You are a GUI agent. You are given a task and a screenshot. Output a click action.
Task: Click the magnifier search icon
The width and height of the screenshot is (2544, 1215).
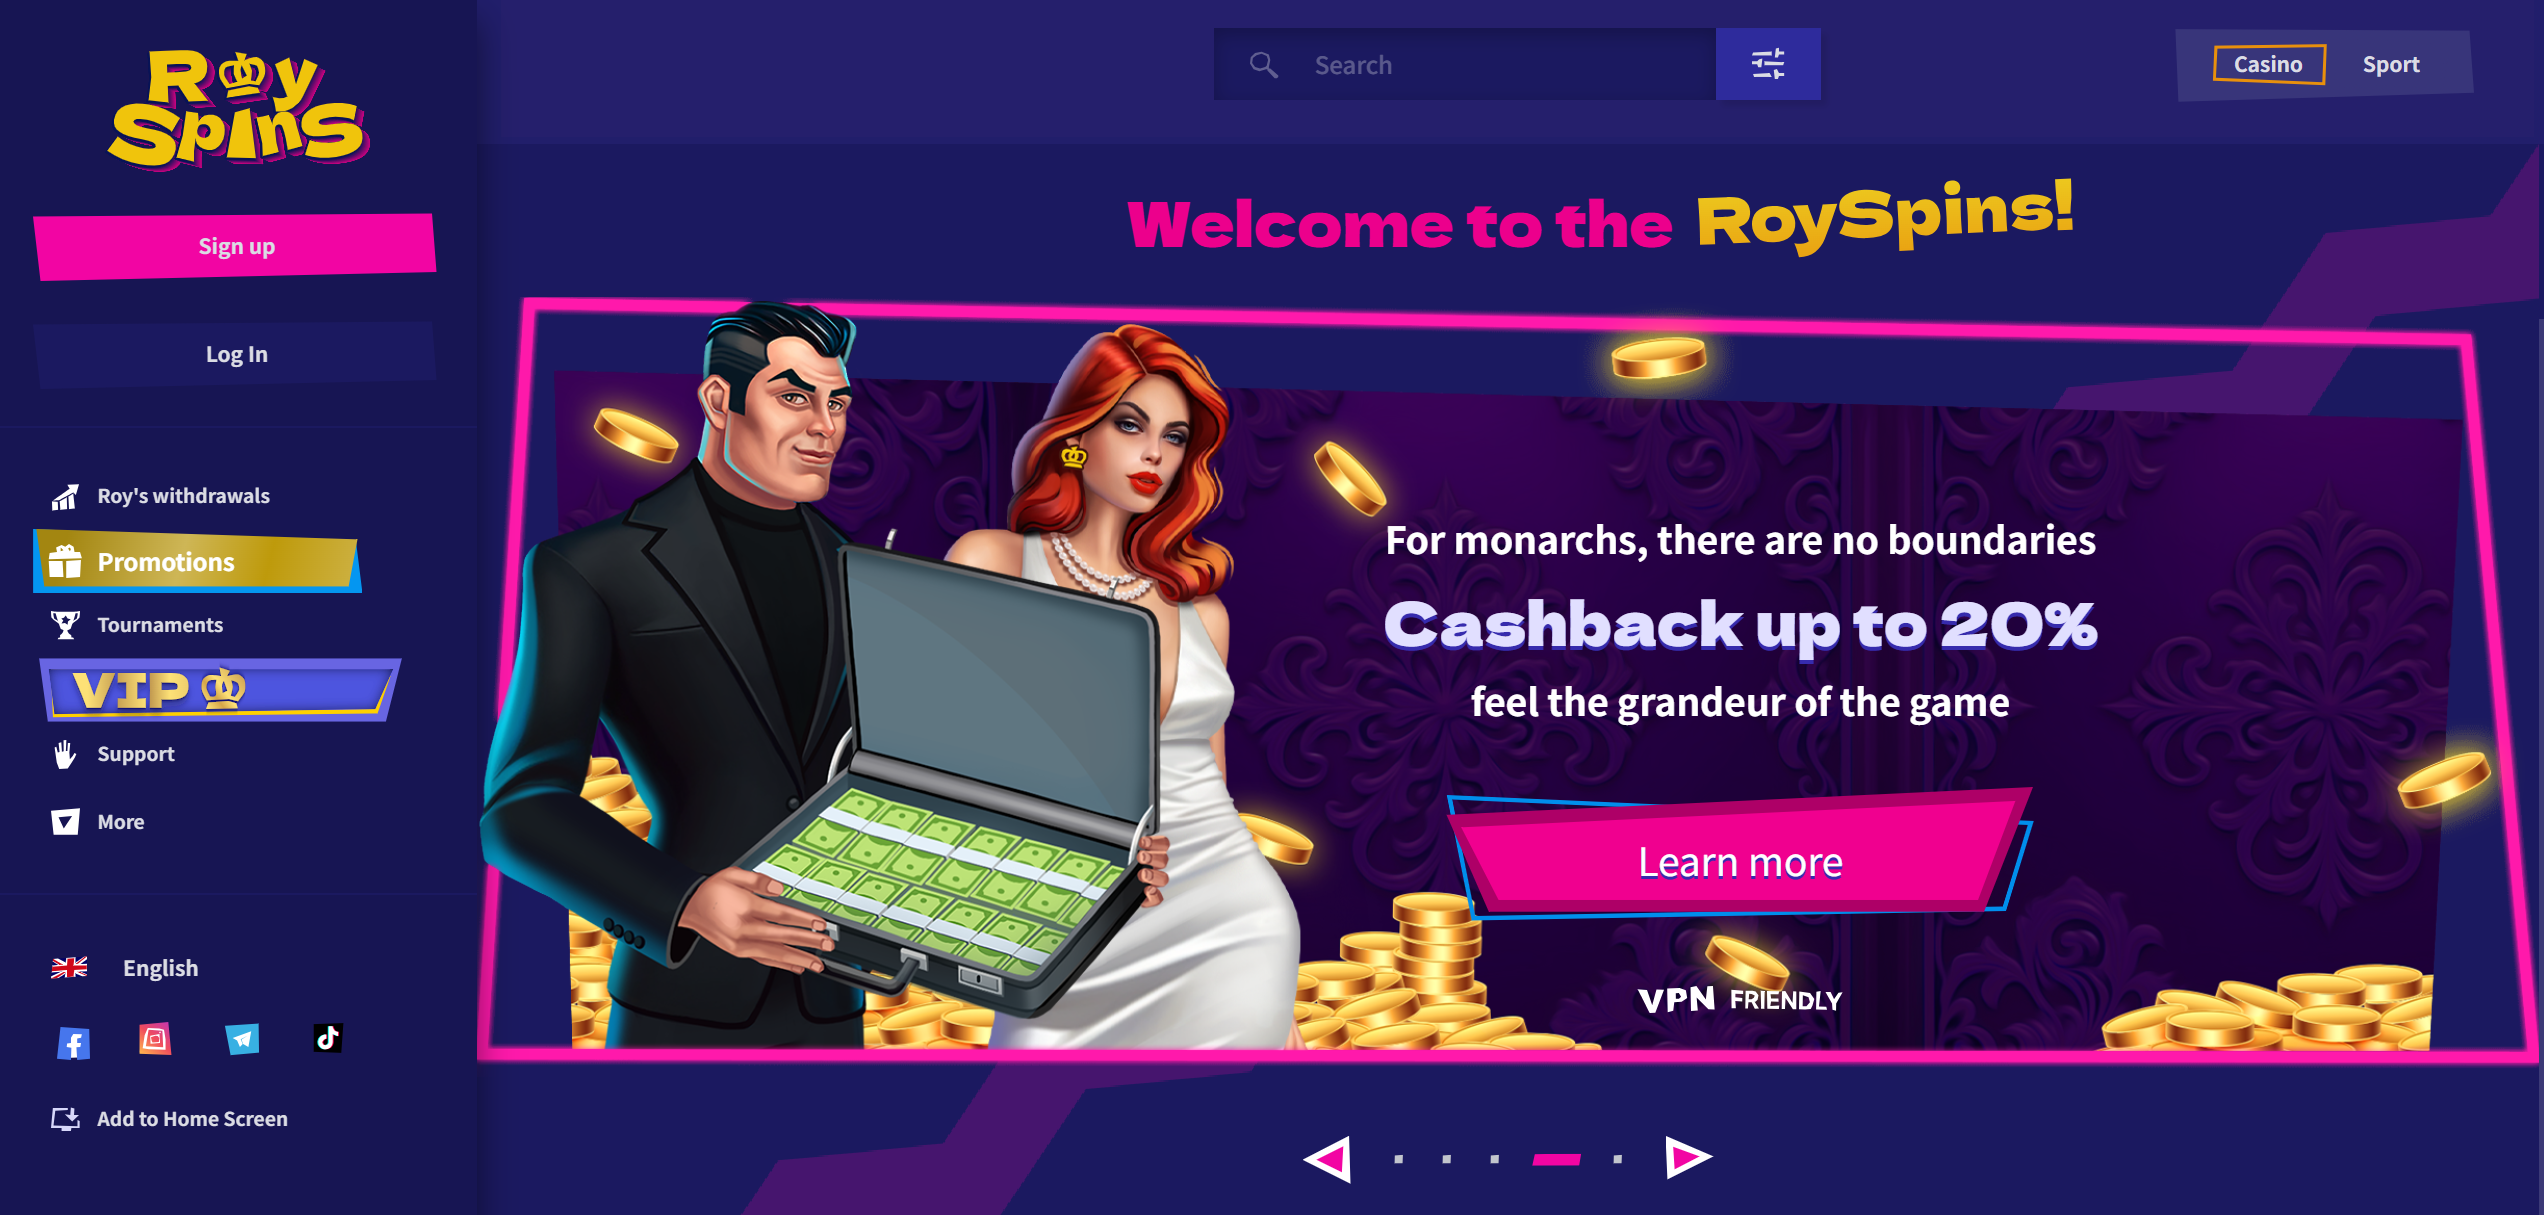(1264, 65)
